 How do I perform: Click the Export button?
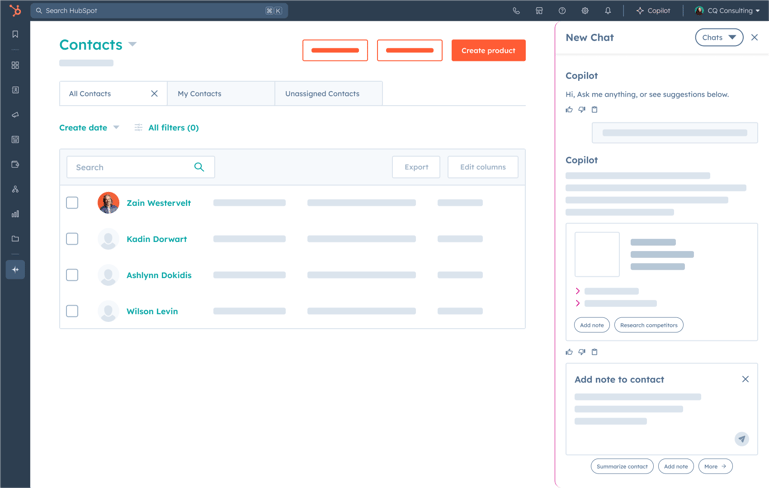[x=416, y=167]
